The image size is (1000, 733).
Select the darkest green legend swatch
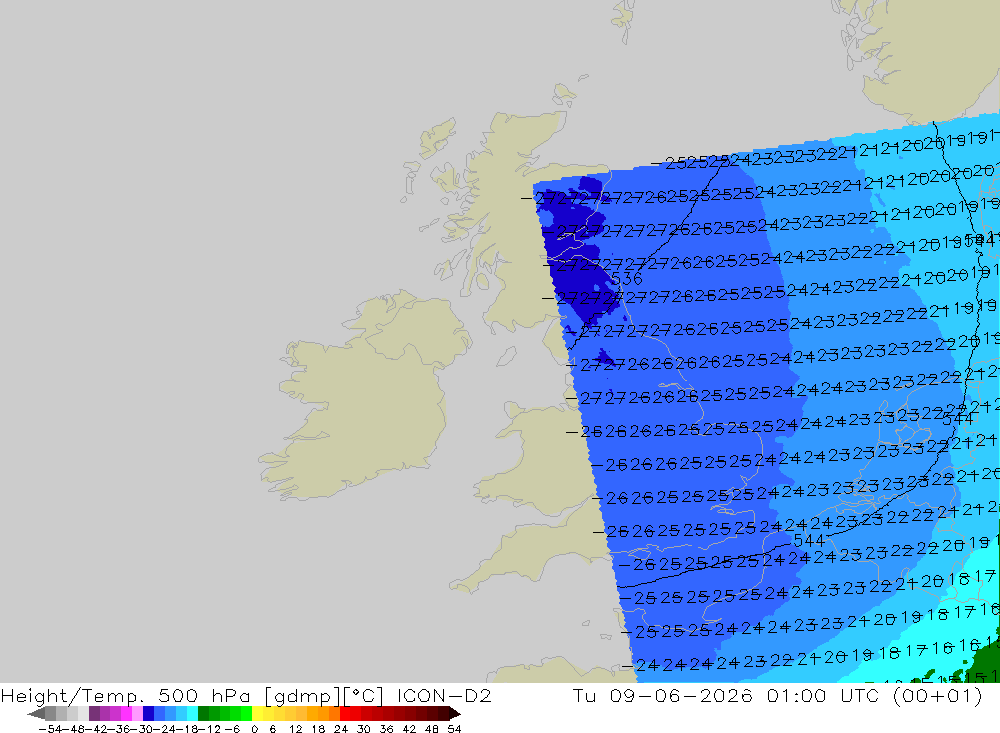[x=203, y=714]
